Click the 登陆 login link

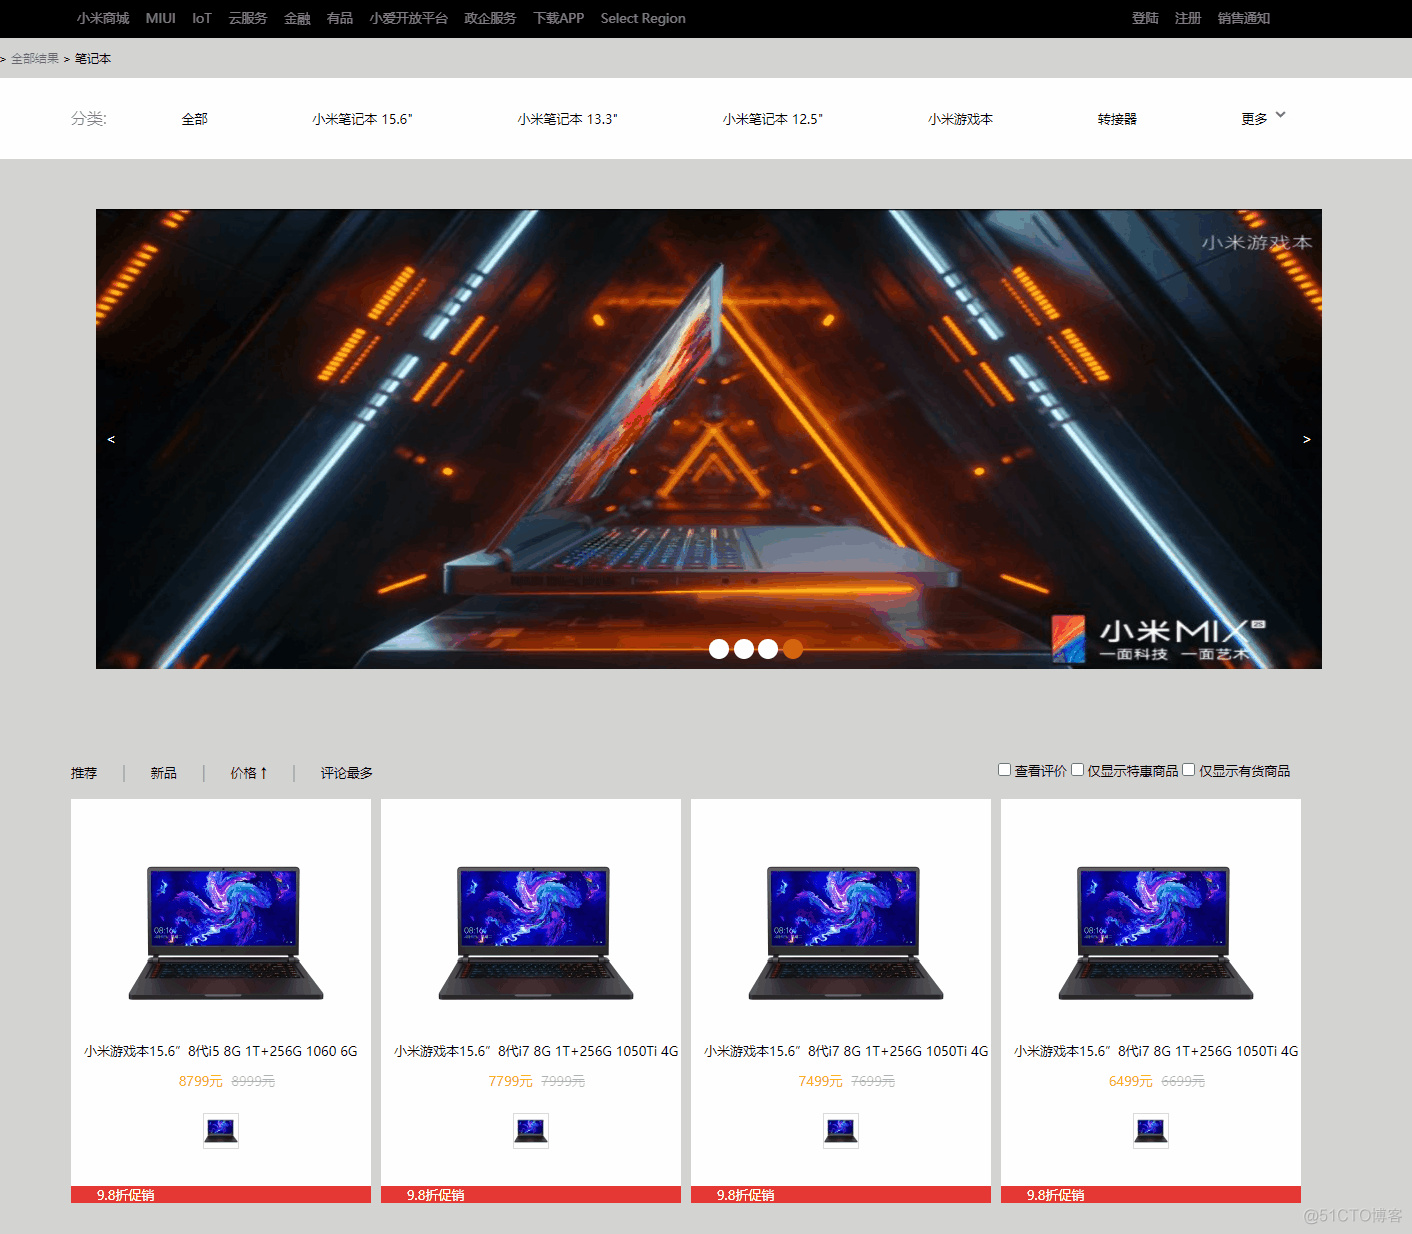coord(1145,18)
